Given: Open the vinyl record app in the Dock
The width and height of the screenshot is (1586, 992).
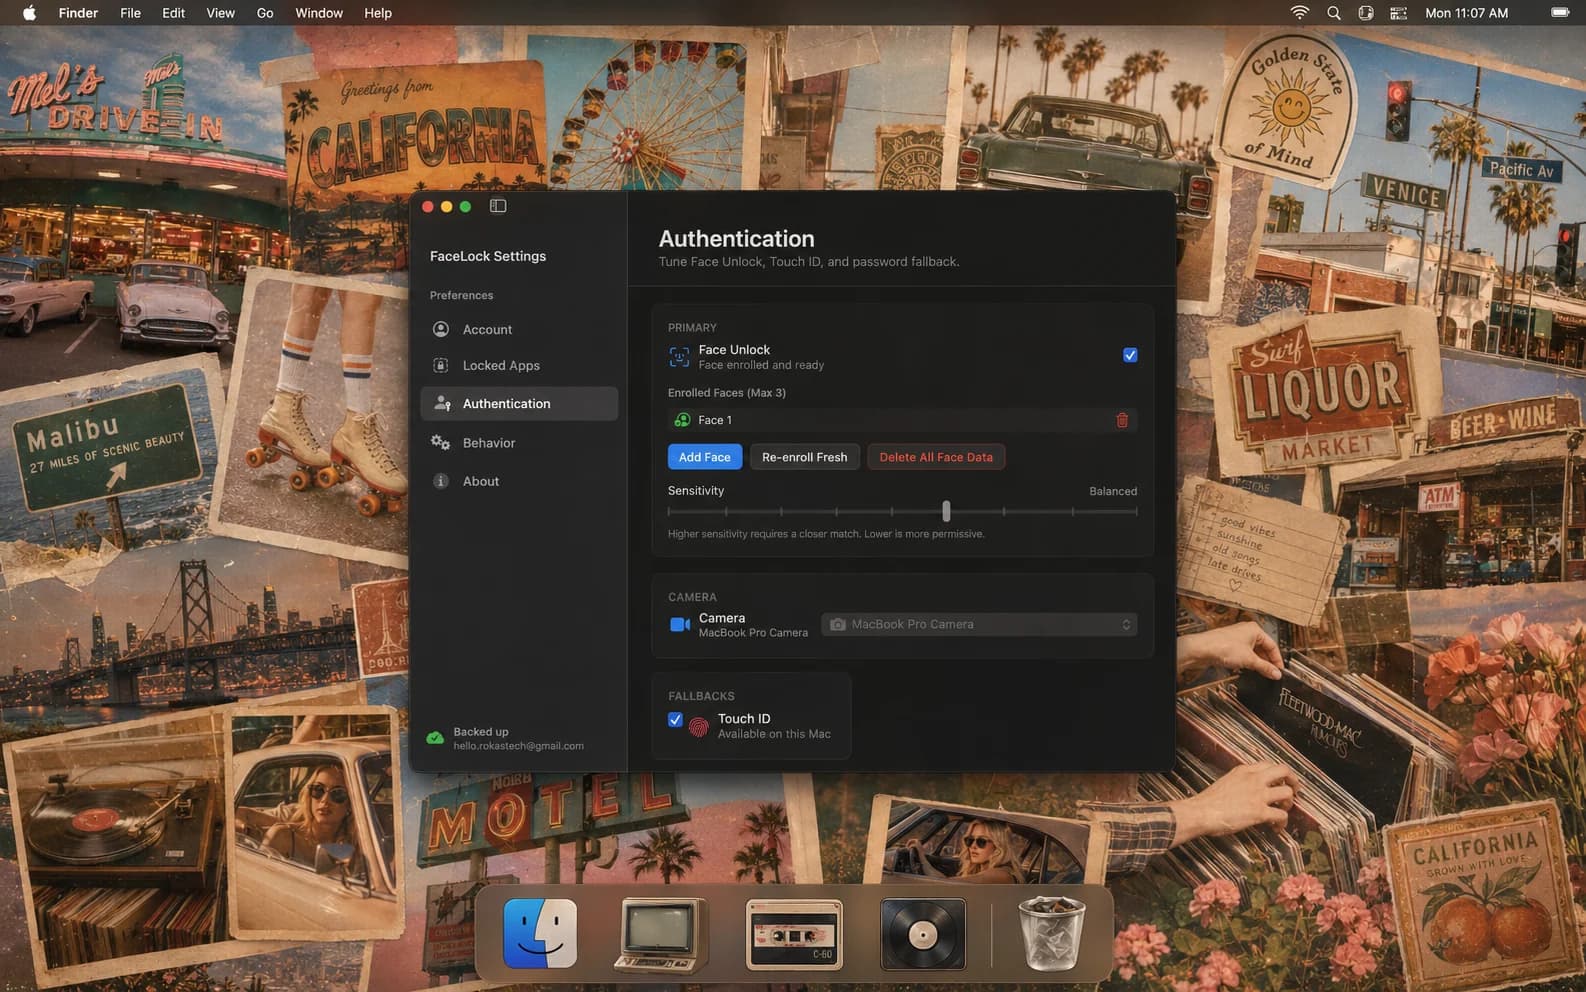Looking at the screenshot, I should 923,934.
